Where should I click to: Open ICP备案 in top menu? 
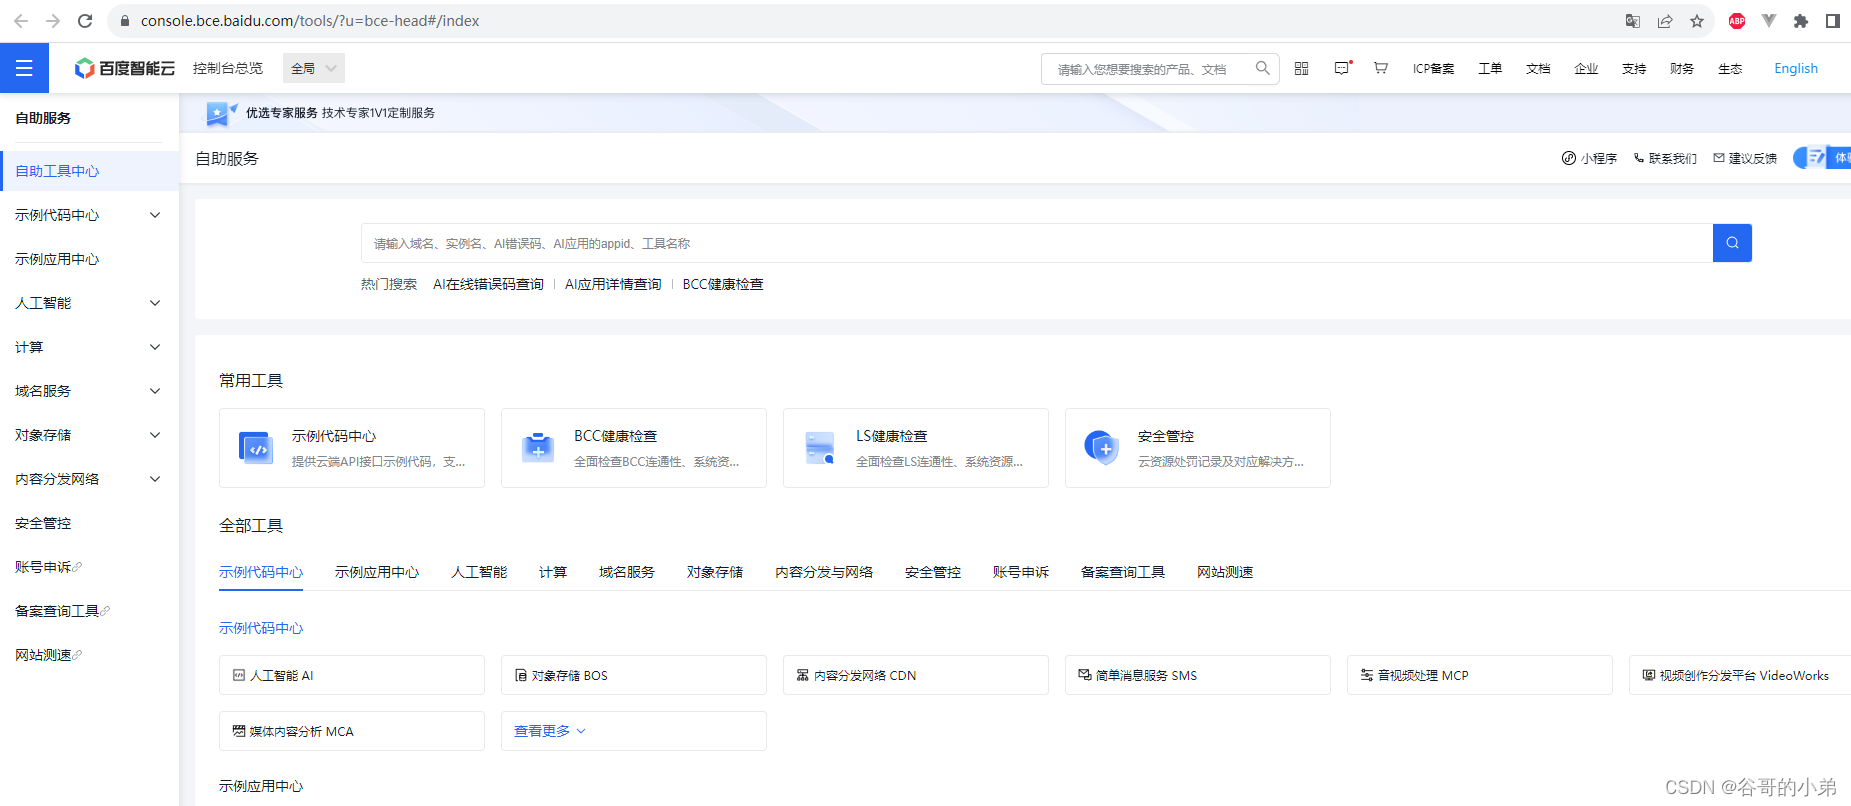(1433, 69)
